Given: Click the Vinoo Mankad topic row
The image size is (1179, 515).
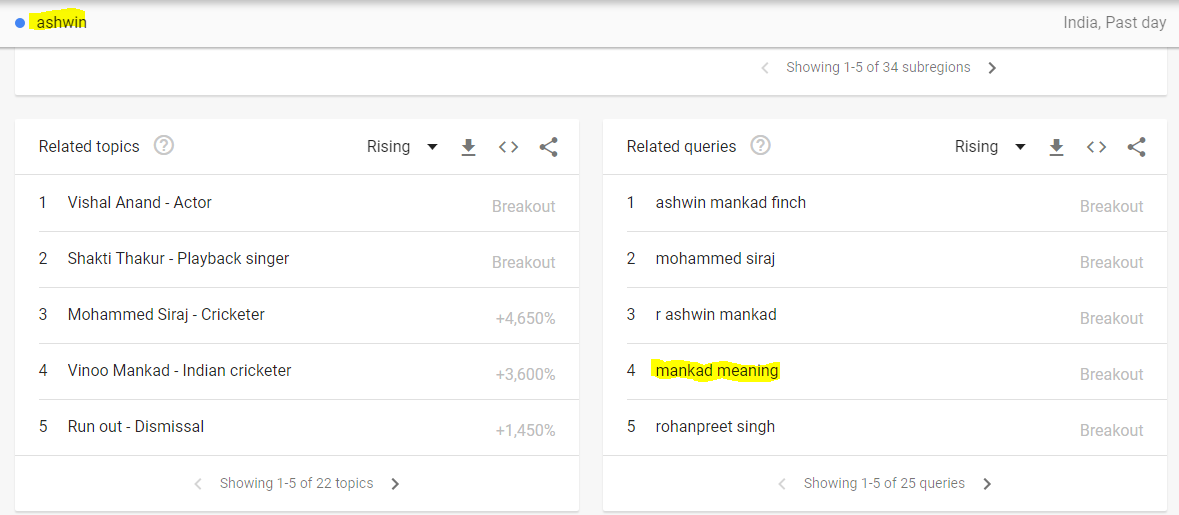Looking at the screenshot, I should tap(180, 371).
